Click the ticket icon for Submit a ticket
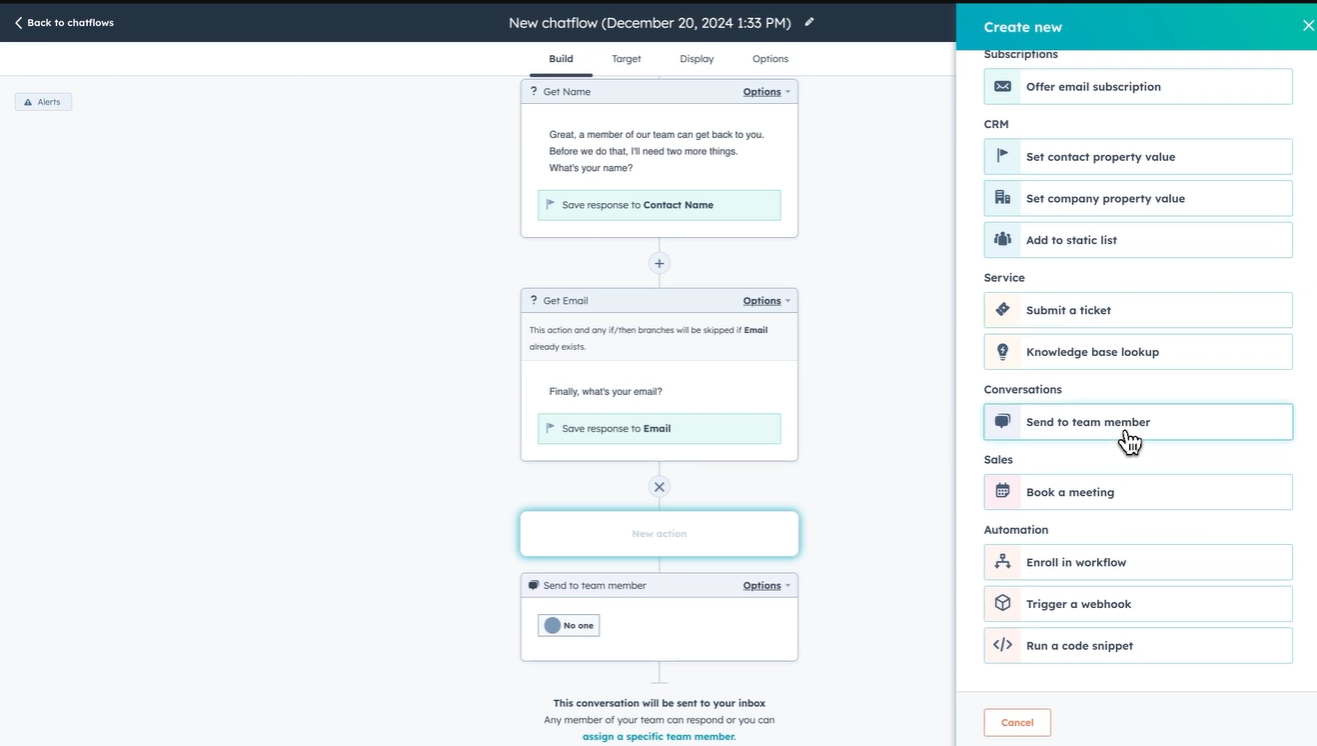The height and width of the screenshot is (746, 1317). click(1002, 310)
